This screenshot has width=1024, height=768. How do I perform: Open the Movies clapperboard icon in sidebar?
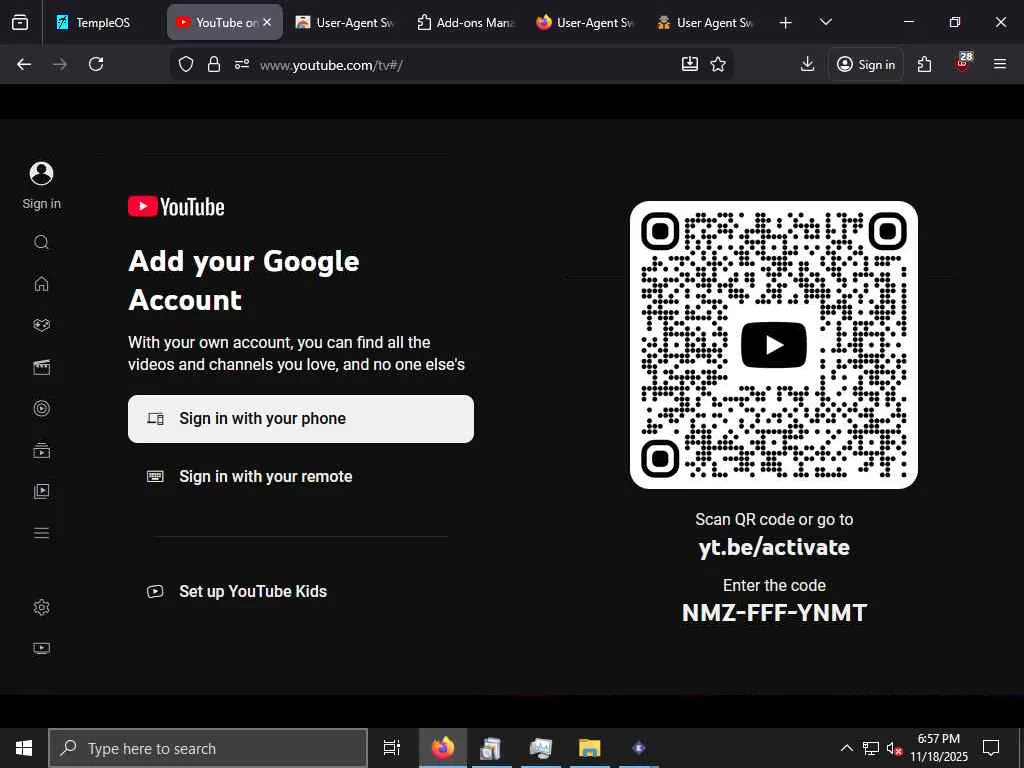pyautogui.click(x=41, y=367)
